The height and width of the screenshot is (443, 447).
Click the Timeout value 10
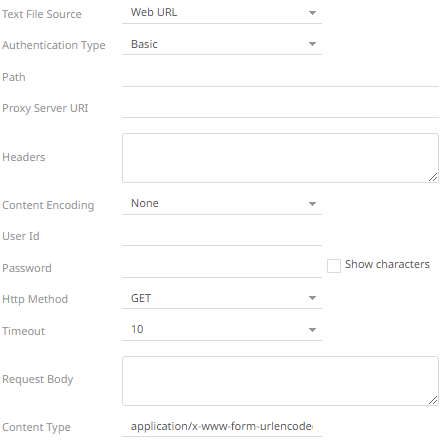137,329
